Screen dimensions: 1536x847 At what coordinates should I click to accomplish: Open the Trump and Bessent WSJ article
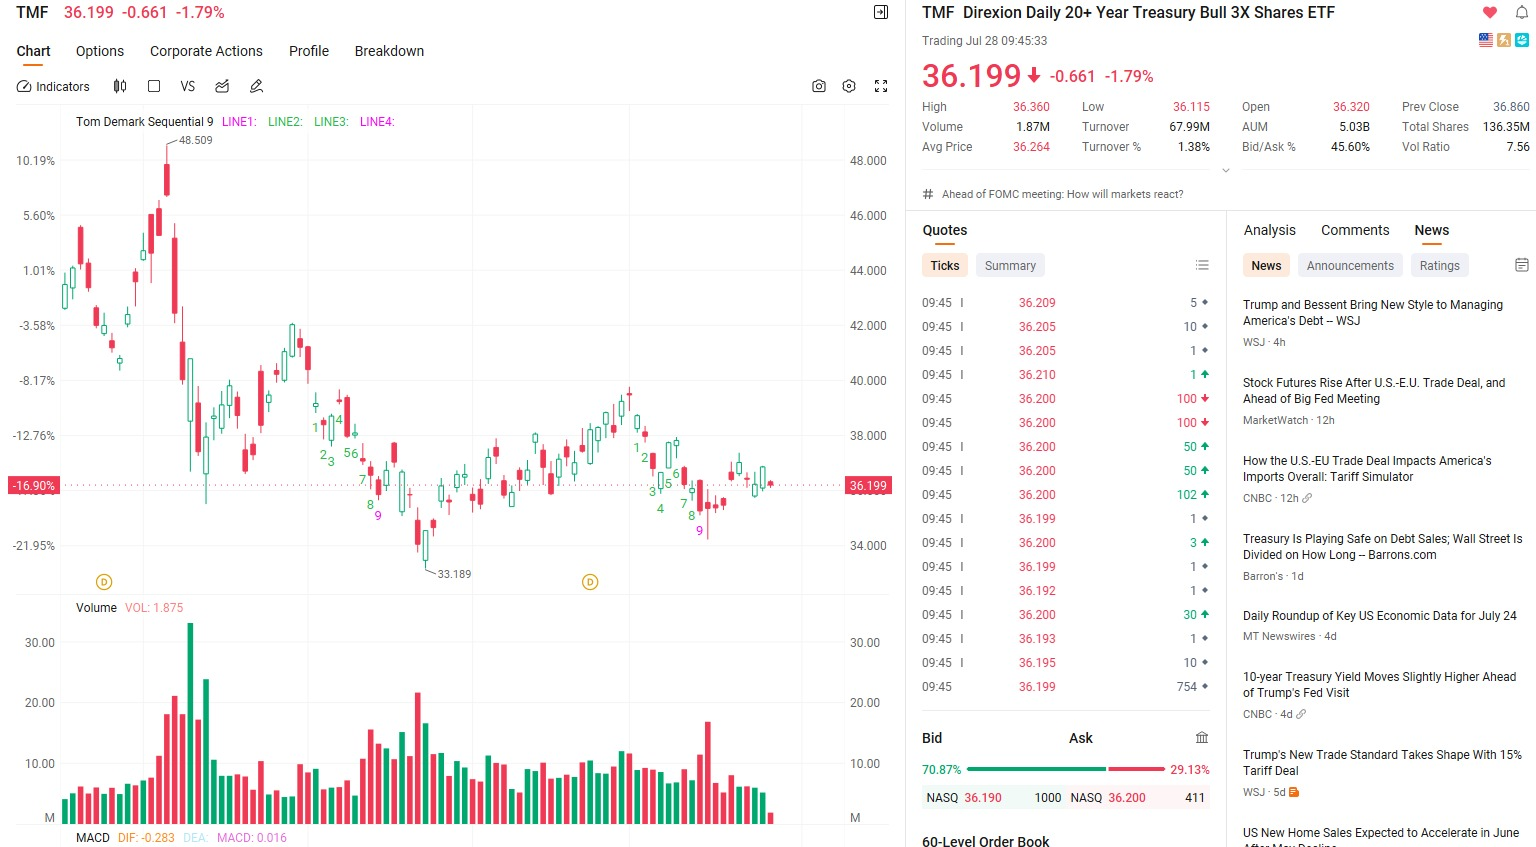click(1373, 313)
